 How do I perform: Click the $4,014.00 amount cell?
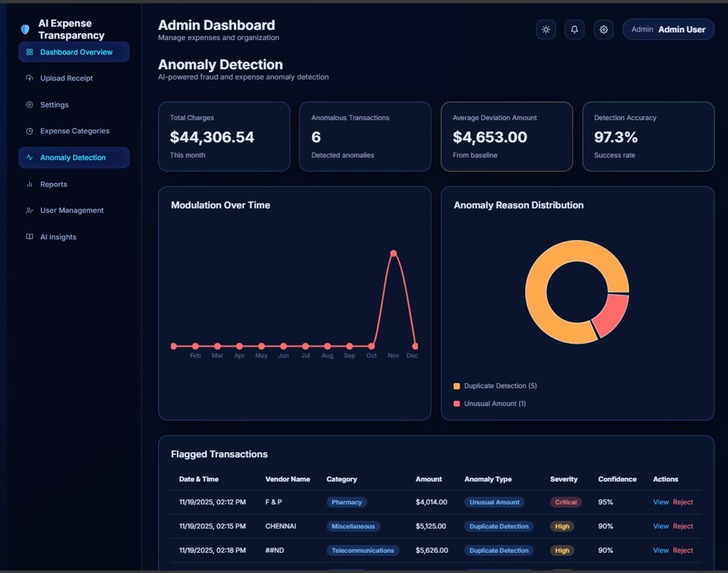tap(432, 502)
